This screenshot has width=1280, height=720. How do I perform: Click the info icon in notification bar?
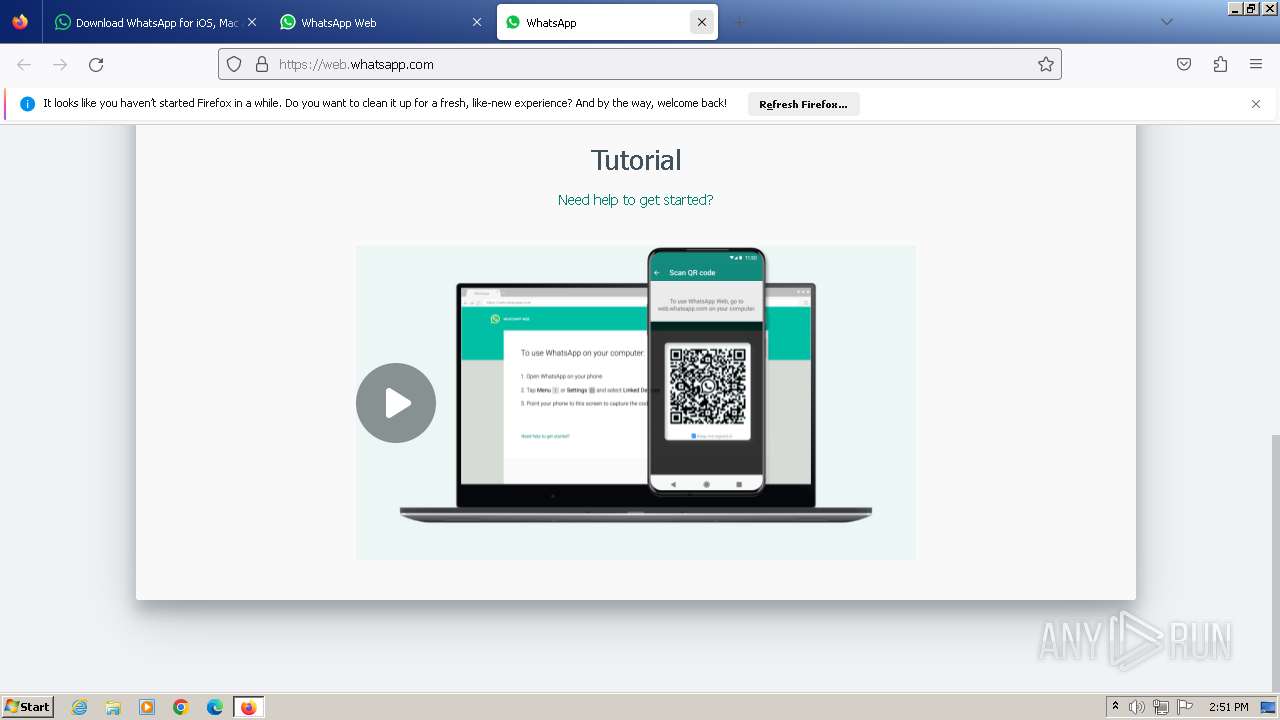[x=27, y=104]
